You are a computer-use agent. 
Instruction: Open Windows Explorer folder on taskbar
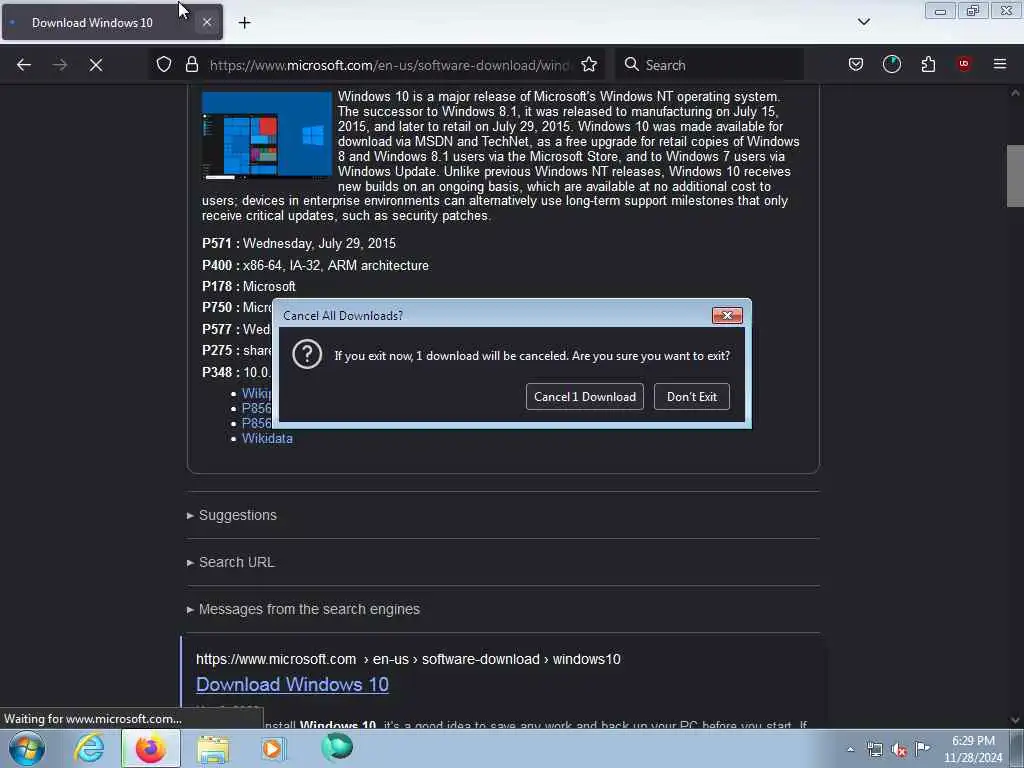(213, 749)
